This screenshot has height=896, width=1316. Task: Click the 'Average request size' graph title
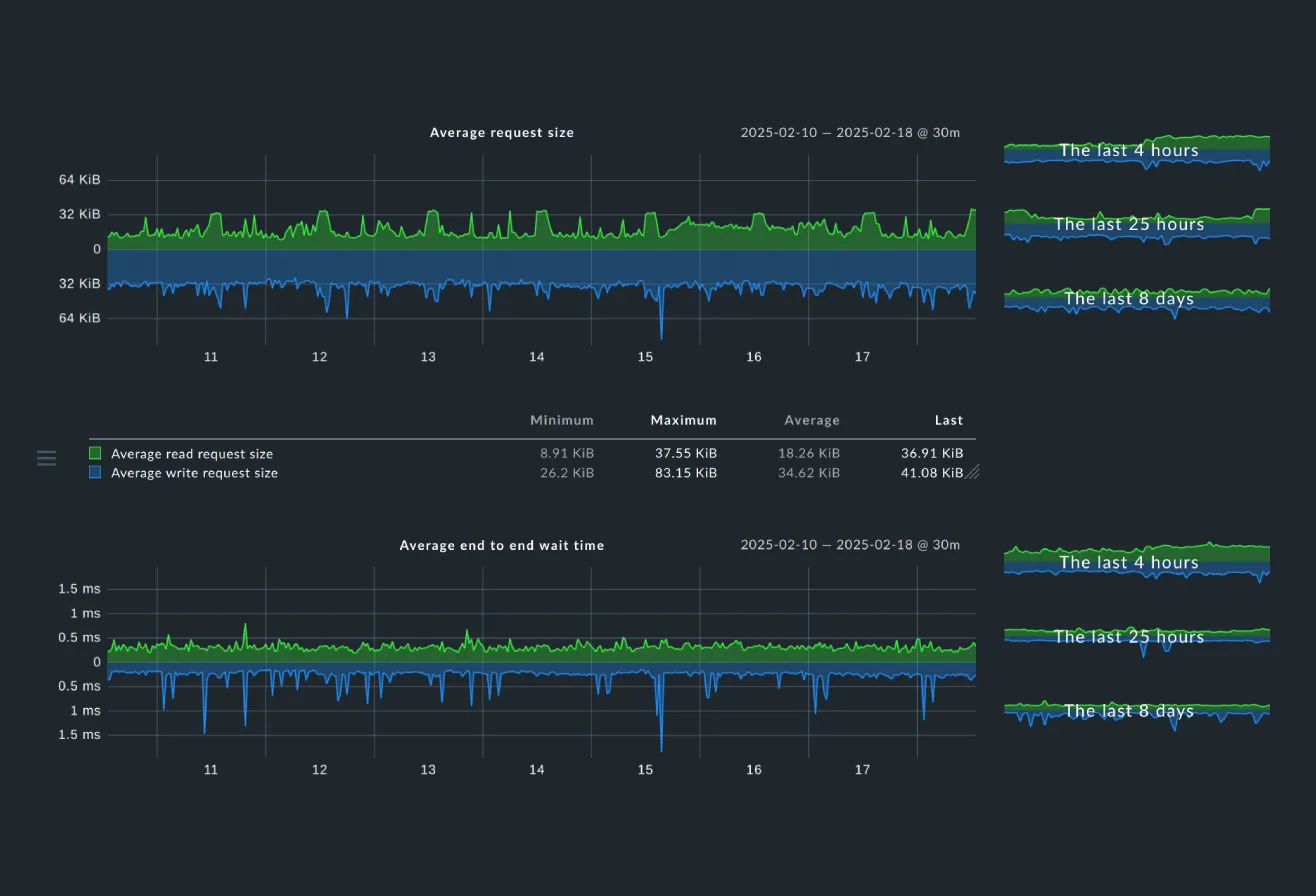pyautogui.click(x=502, y=133)
